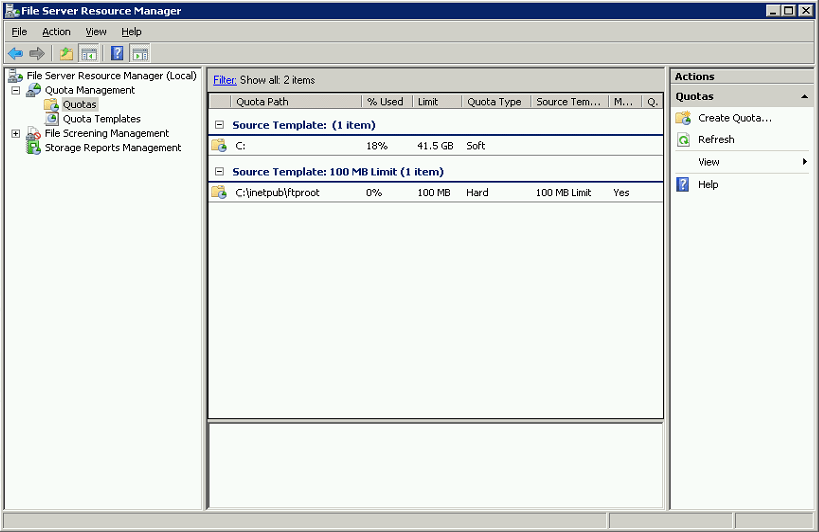
Task: Open the Help menu in the menu bar
Action: (x=132, y=32)
